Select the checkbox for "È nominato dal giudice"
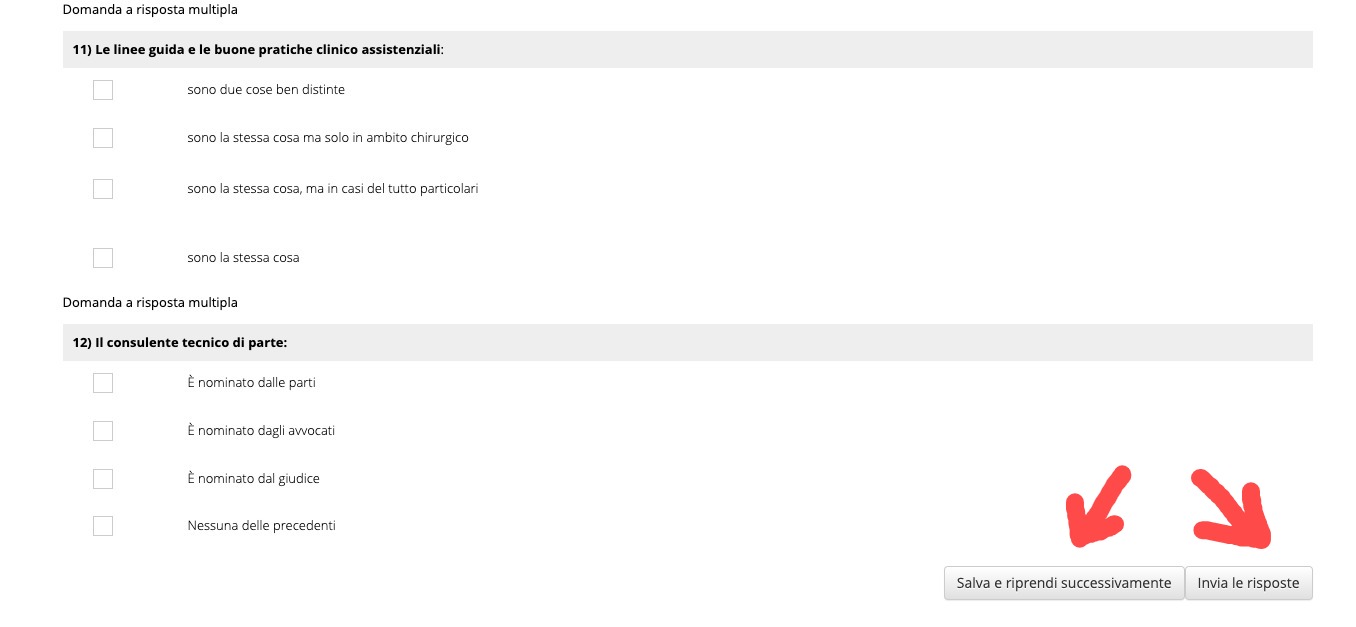1356x627 pixels. (x=103, y=479)
